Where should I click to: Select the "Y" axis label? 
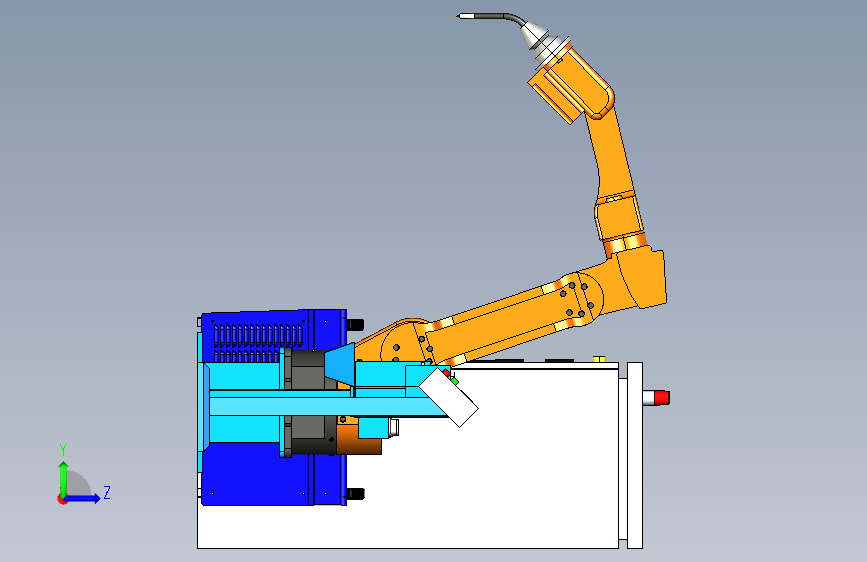click(x=63, y=450)
